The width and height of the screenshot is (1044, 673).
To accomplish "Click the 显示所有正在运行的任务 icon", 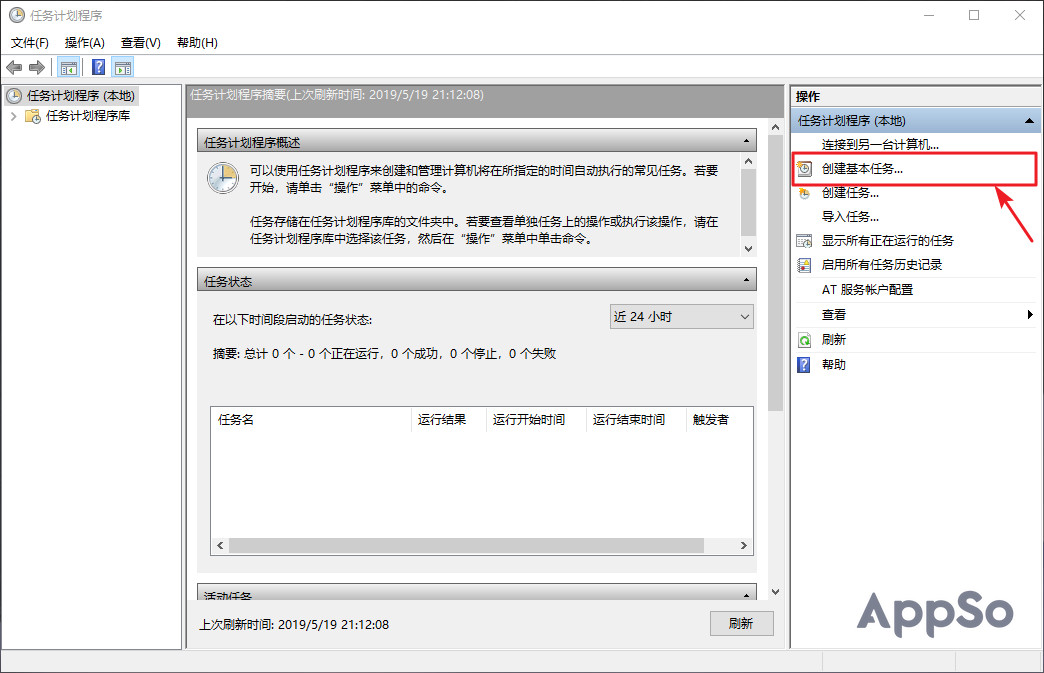I will 804,241.
